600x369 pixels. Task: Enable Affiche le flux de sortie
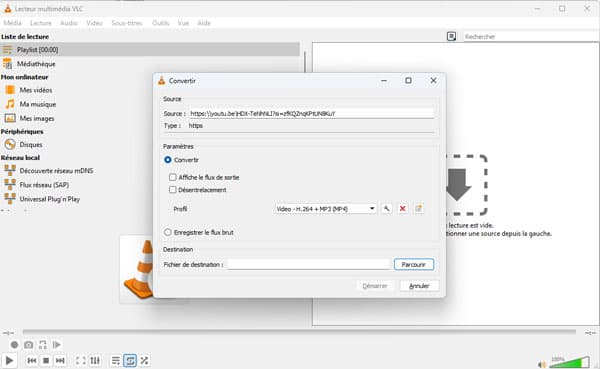click(173, 177)
